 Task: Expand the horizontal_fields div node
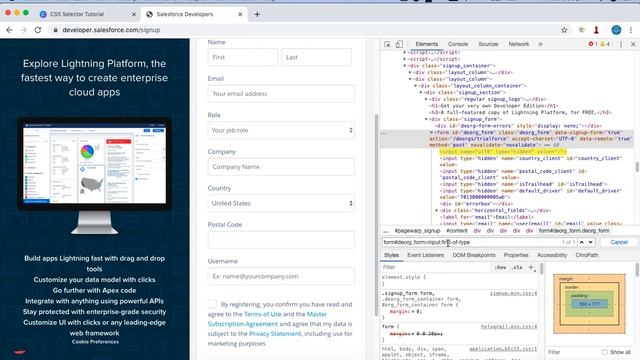pos(437,211)
